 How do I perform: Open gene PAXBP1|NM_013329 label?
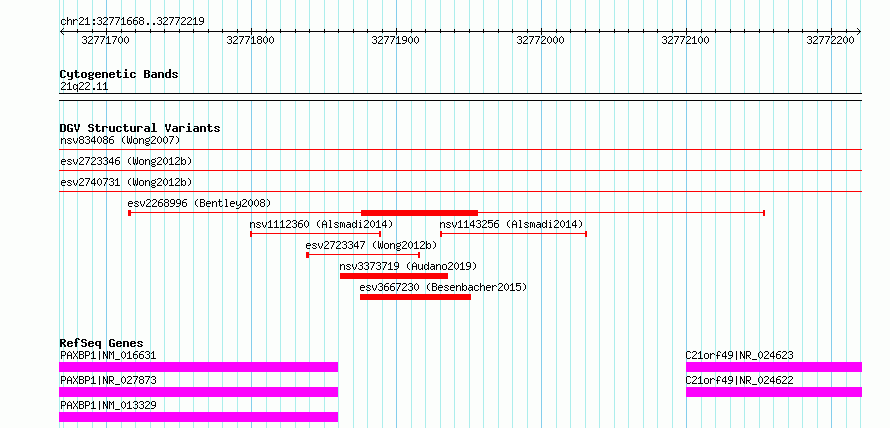pyautogui.click(x=108, y=406)
